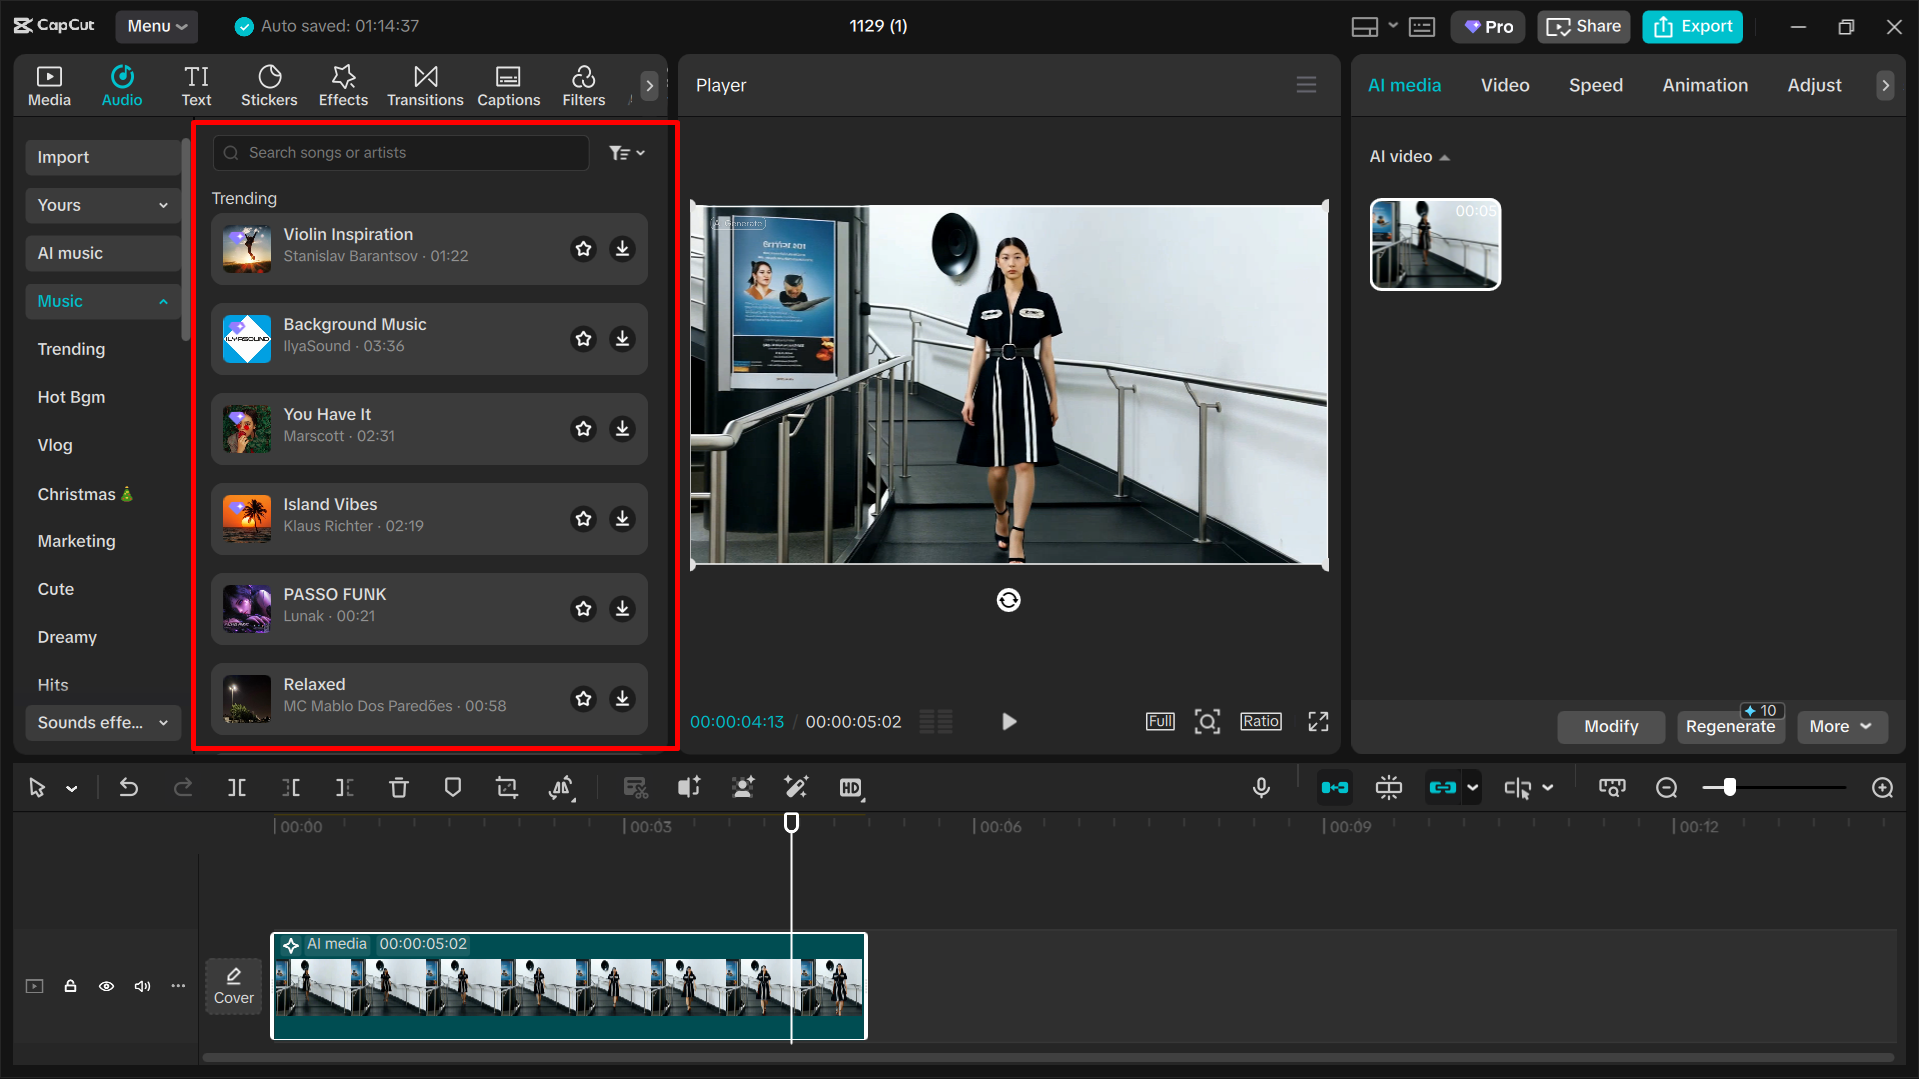Click the marker shield icon in timeline toolbar
Image resolution: width=1919 pixels, height=1079 pixels.
point(453,788)
